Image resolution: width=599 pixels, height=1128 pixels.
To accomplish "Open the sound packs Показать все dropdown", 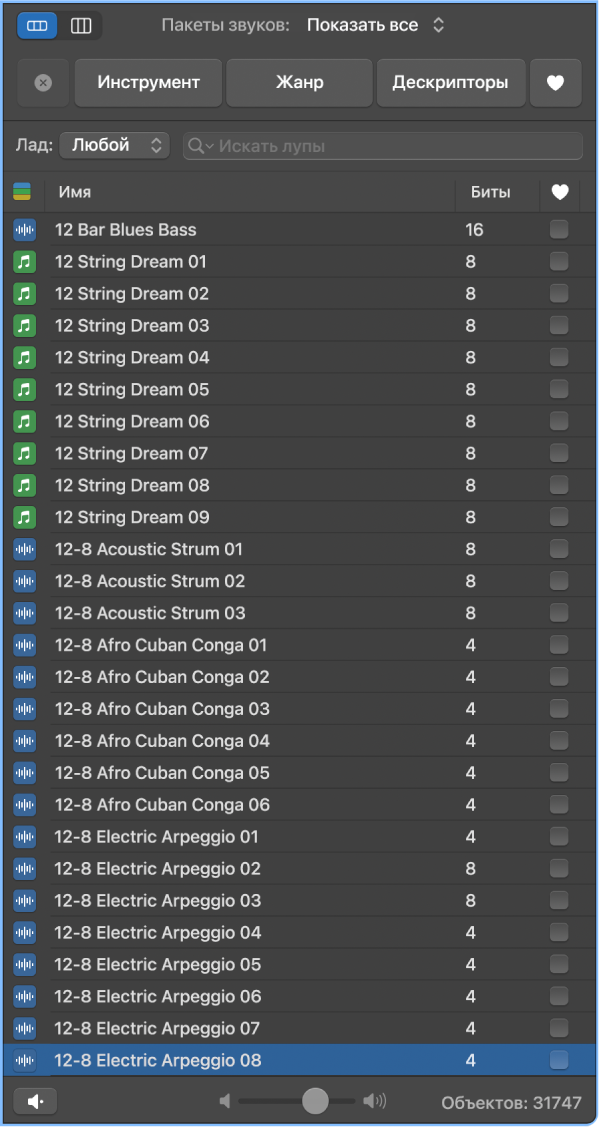I will tap(376, 25).
